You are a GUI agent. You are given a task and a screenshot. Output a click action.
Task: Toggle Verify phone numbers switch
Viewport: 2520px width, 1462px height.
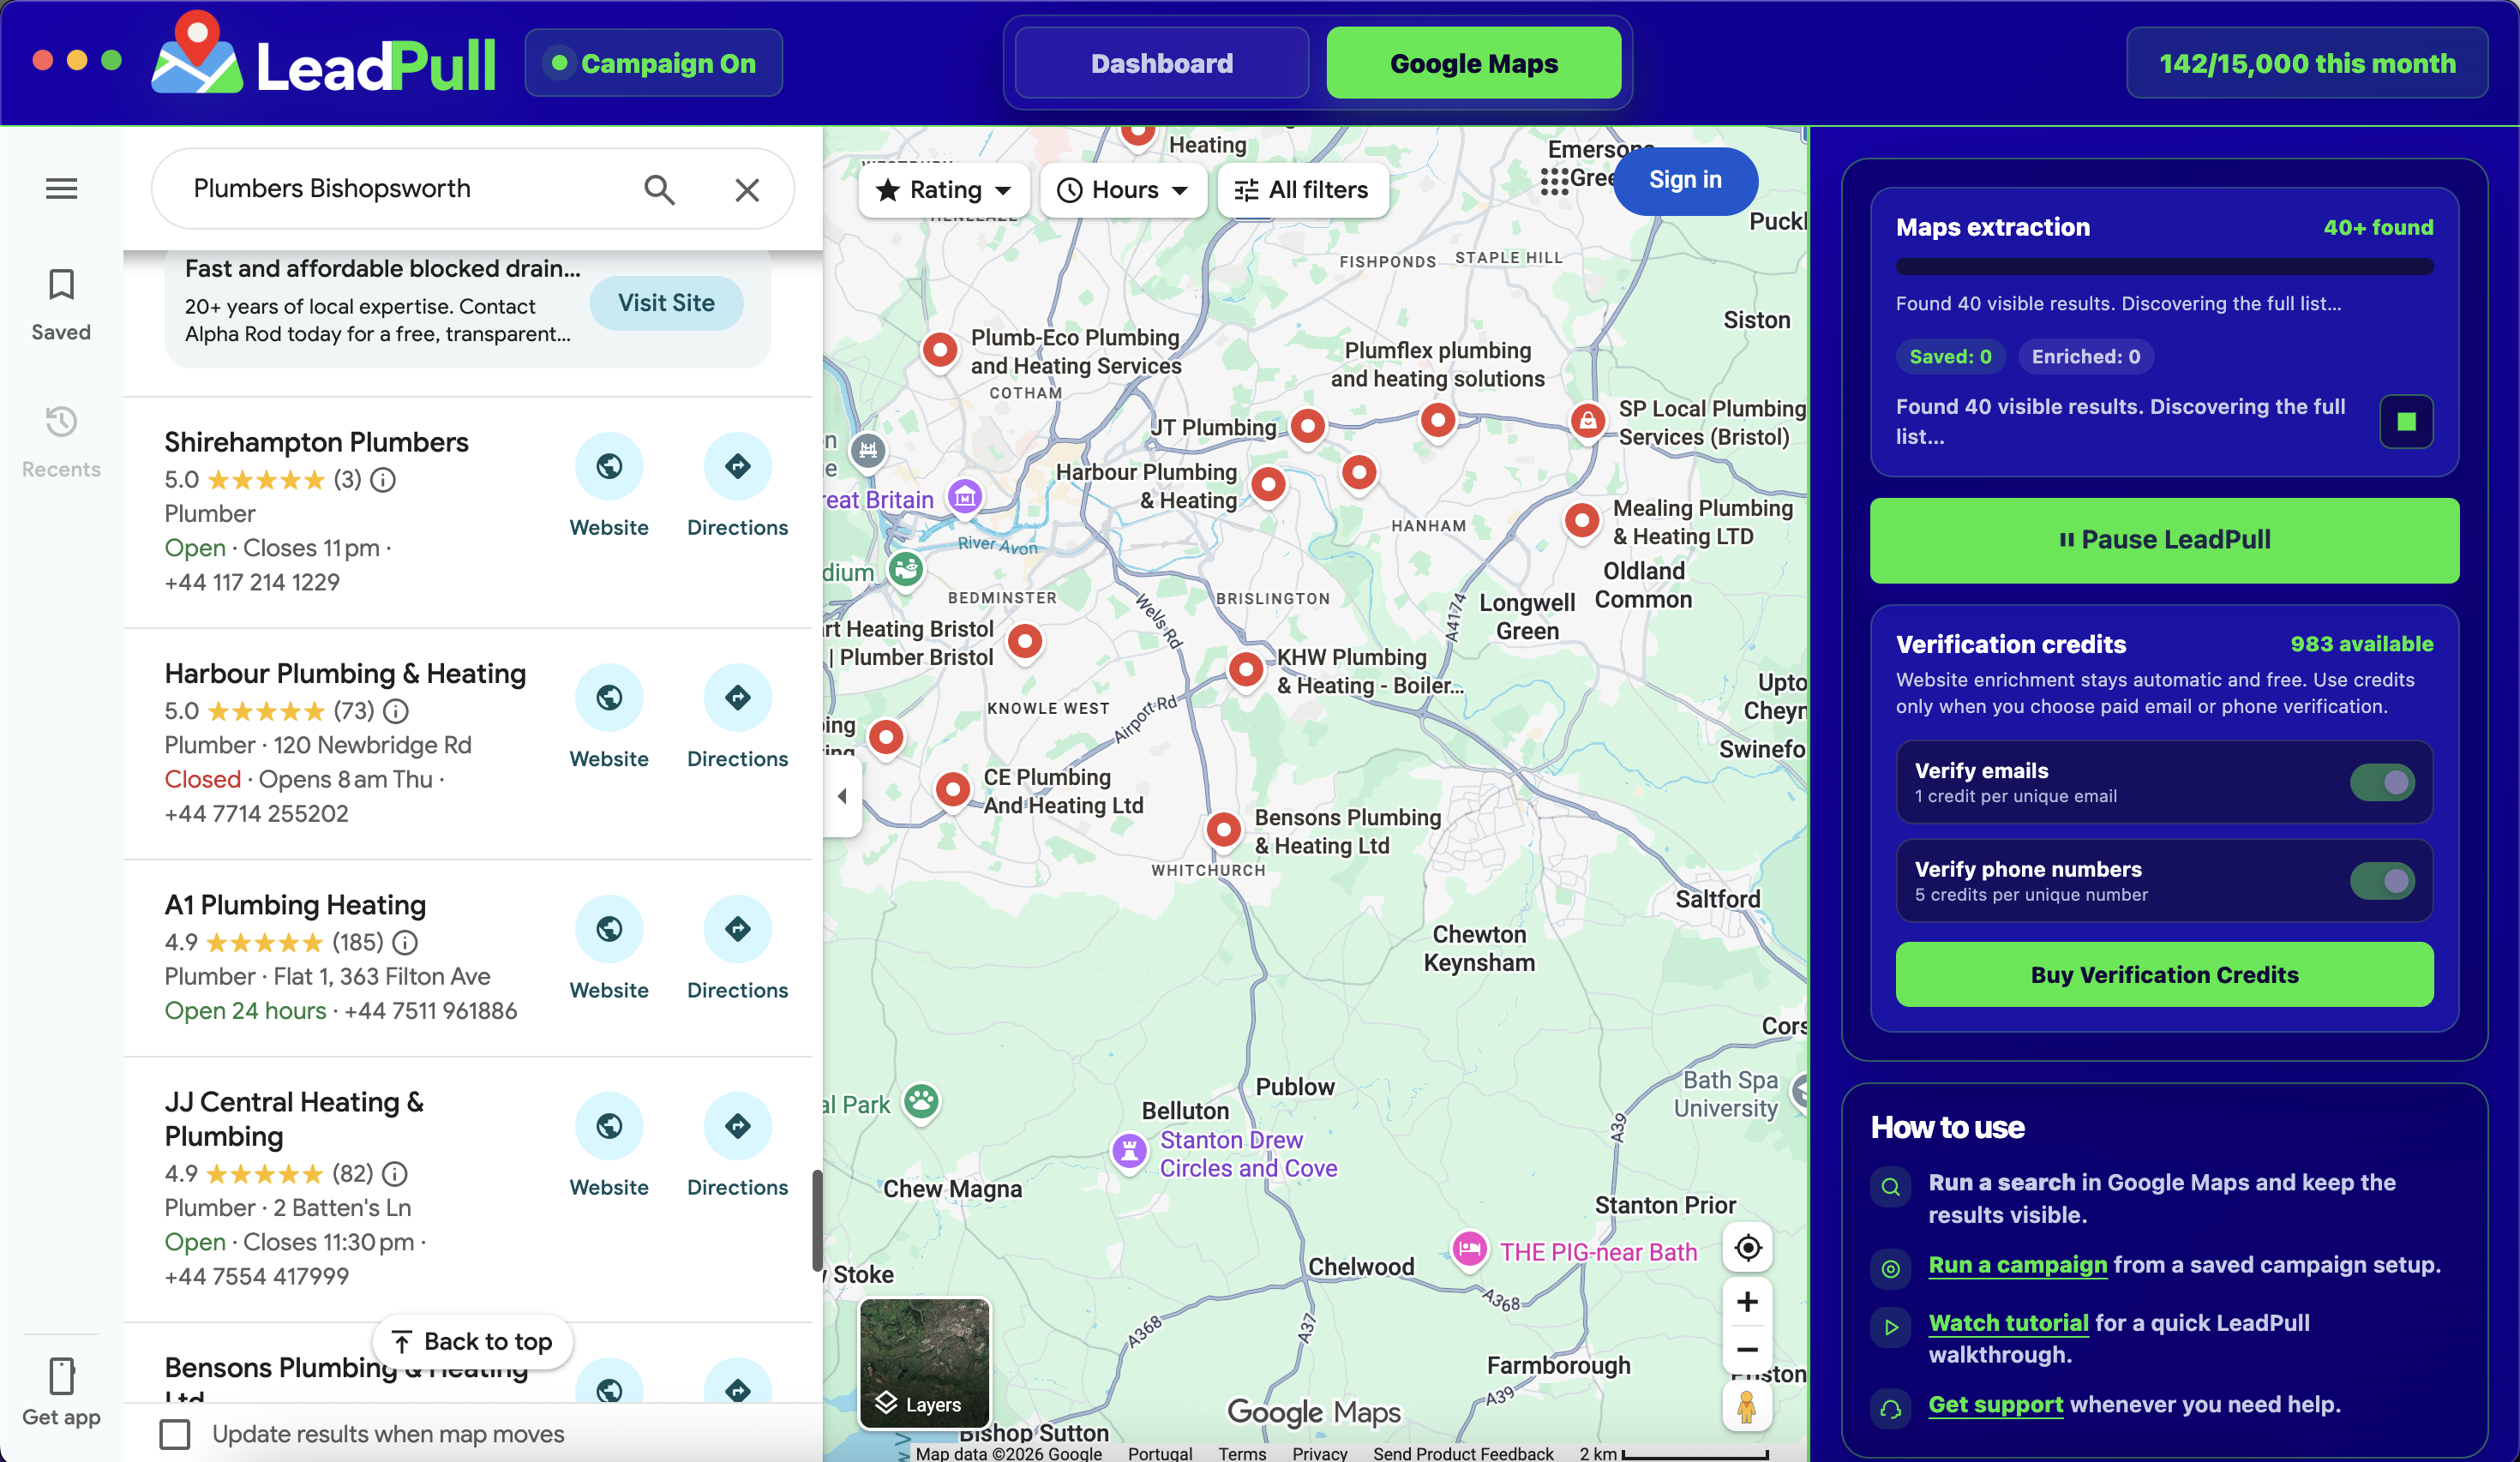click(2382, 881)
